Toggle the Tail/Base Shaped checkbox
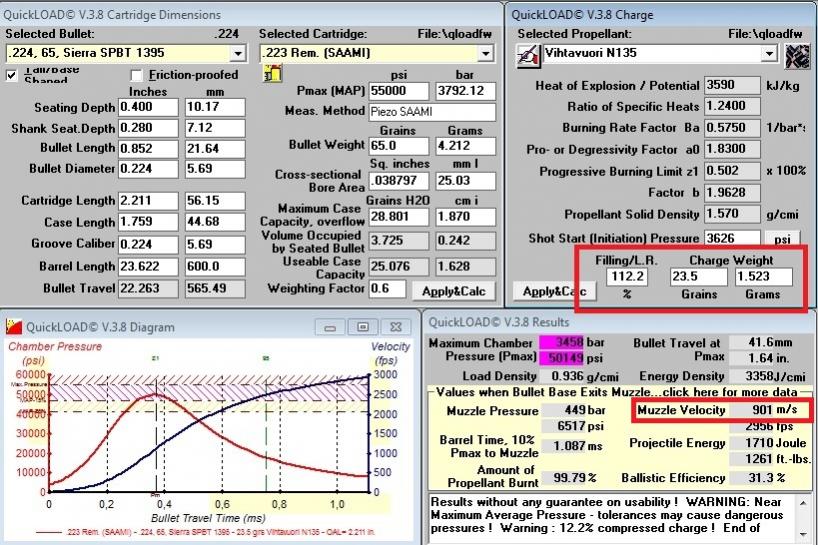The image size is (818, 545). [x=13, y=75]
